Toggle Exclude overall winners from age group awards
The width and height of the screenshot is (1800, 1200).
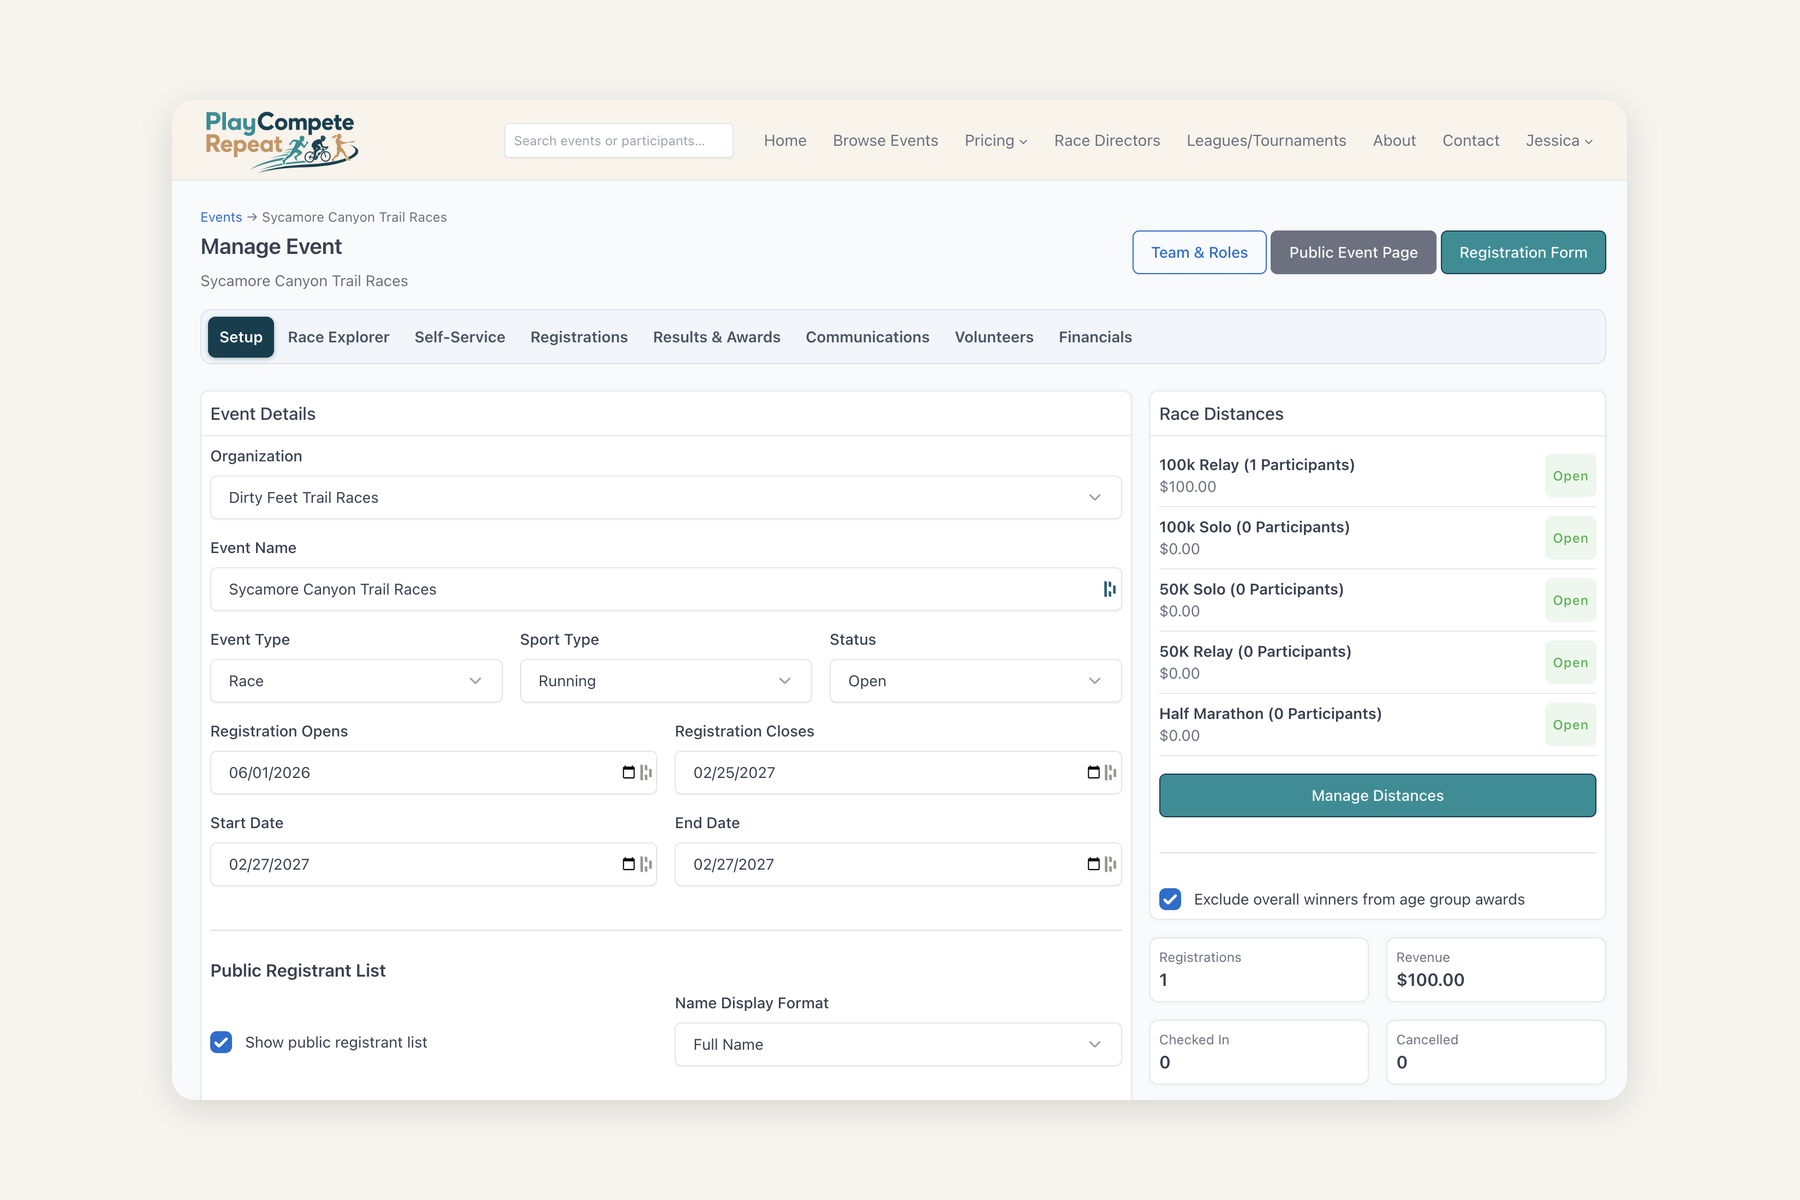coord(1170,899)
